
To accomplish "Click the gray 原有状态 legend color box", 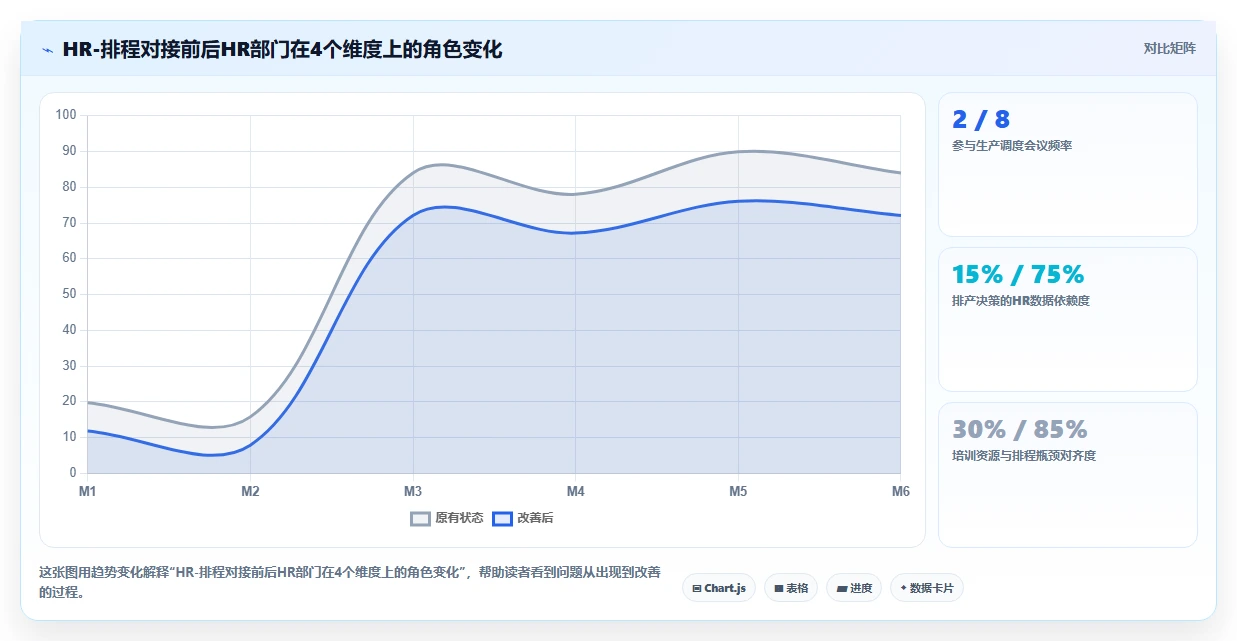I will point(421,518).
